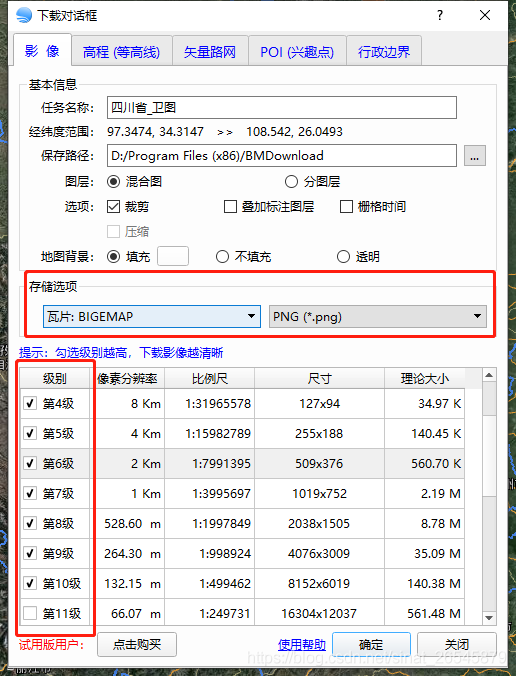Check the 第11级 level checkbox
This screenshot has height=676, width=516.
30,613
